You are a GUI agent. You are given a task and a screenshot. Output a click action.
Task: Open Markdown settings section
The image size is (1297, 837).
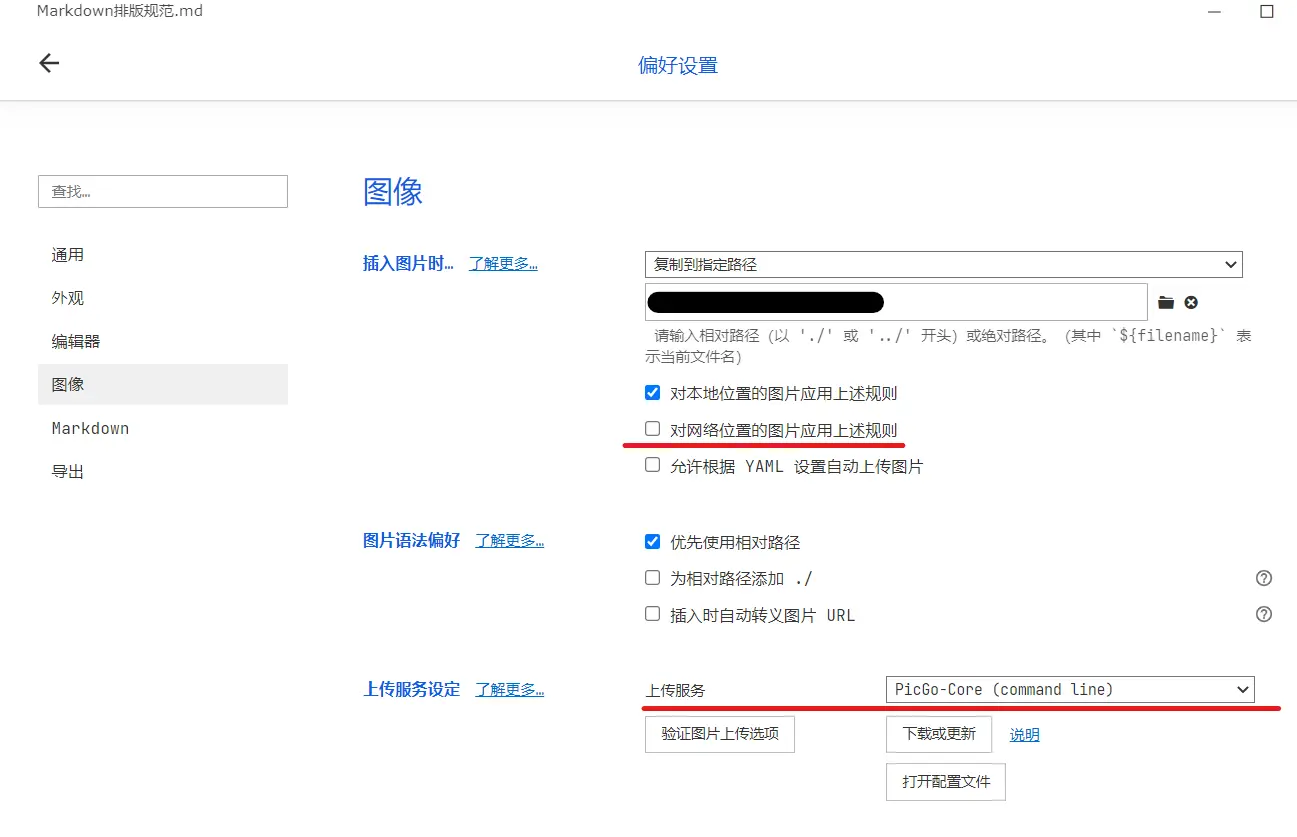click(x=163, y=428)
